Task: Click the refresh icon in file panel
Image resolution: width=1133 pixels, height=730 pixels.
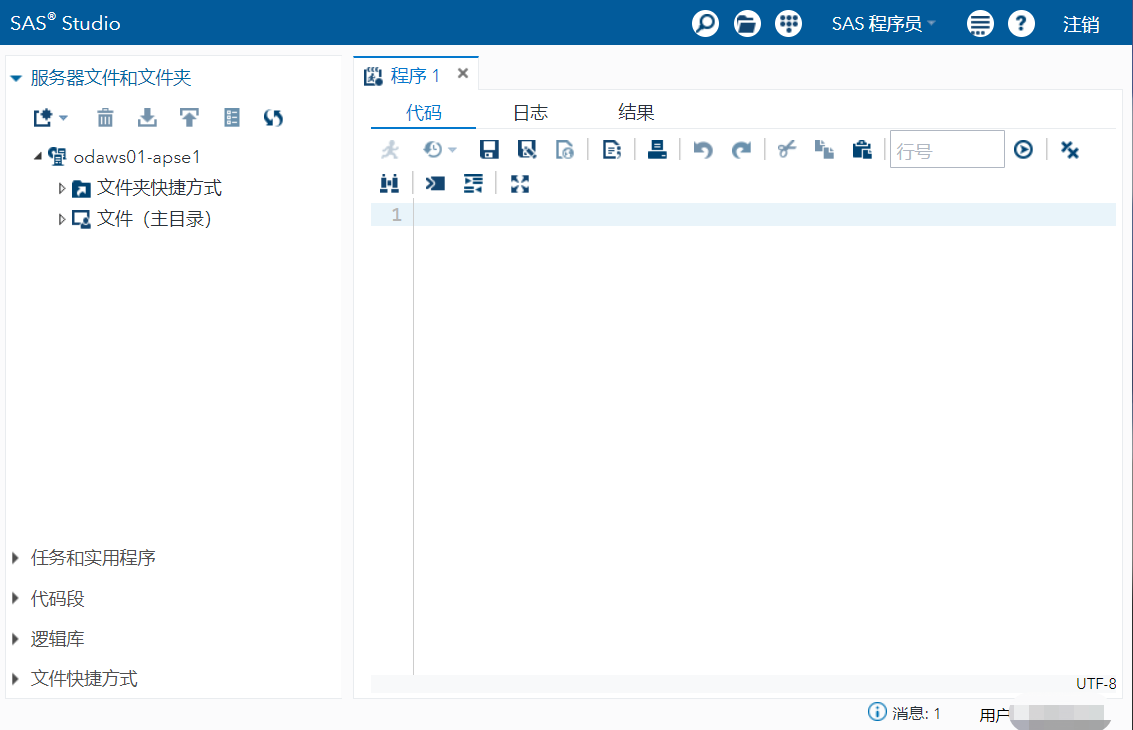Action: (x=273, y=117)
